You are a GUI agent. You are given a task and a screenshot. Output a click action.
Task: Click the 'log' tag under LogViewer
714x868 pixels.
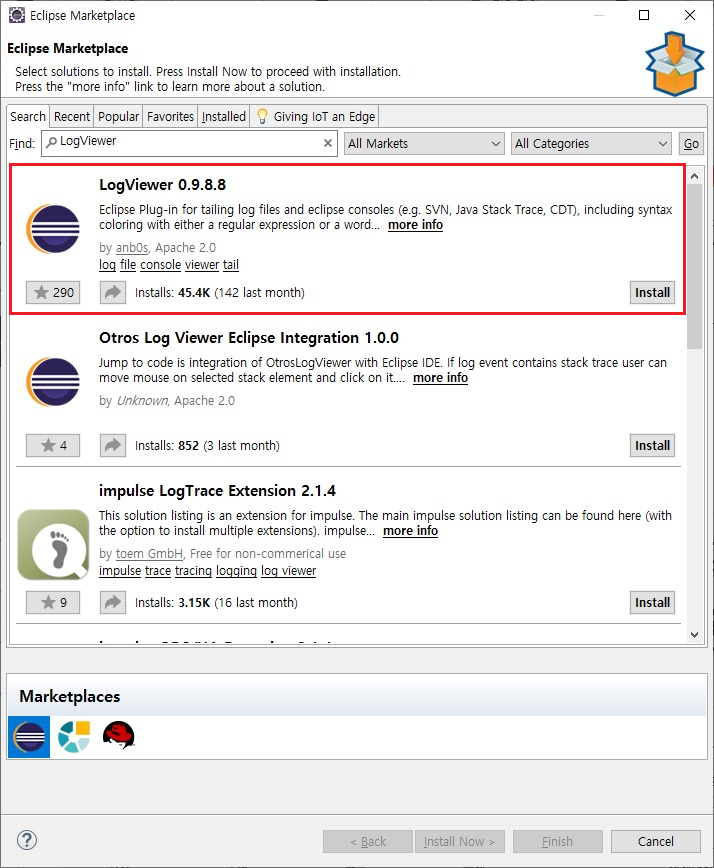tap(107, 265)
